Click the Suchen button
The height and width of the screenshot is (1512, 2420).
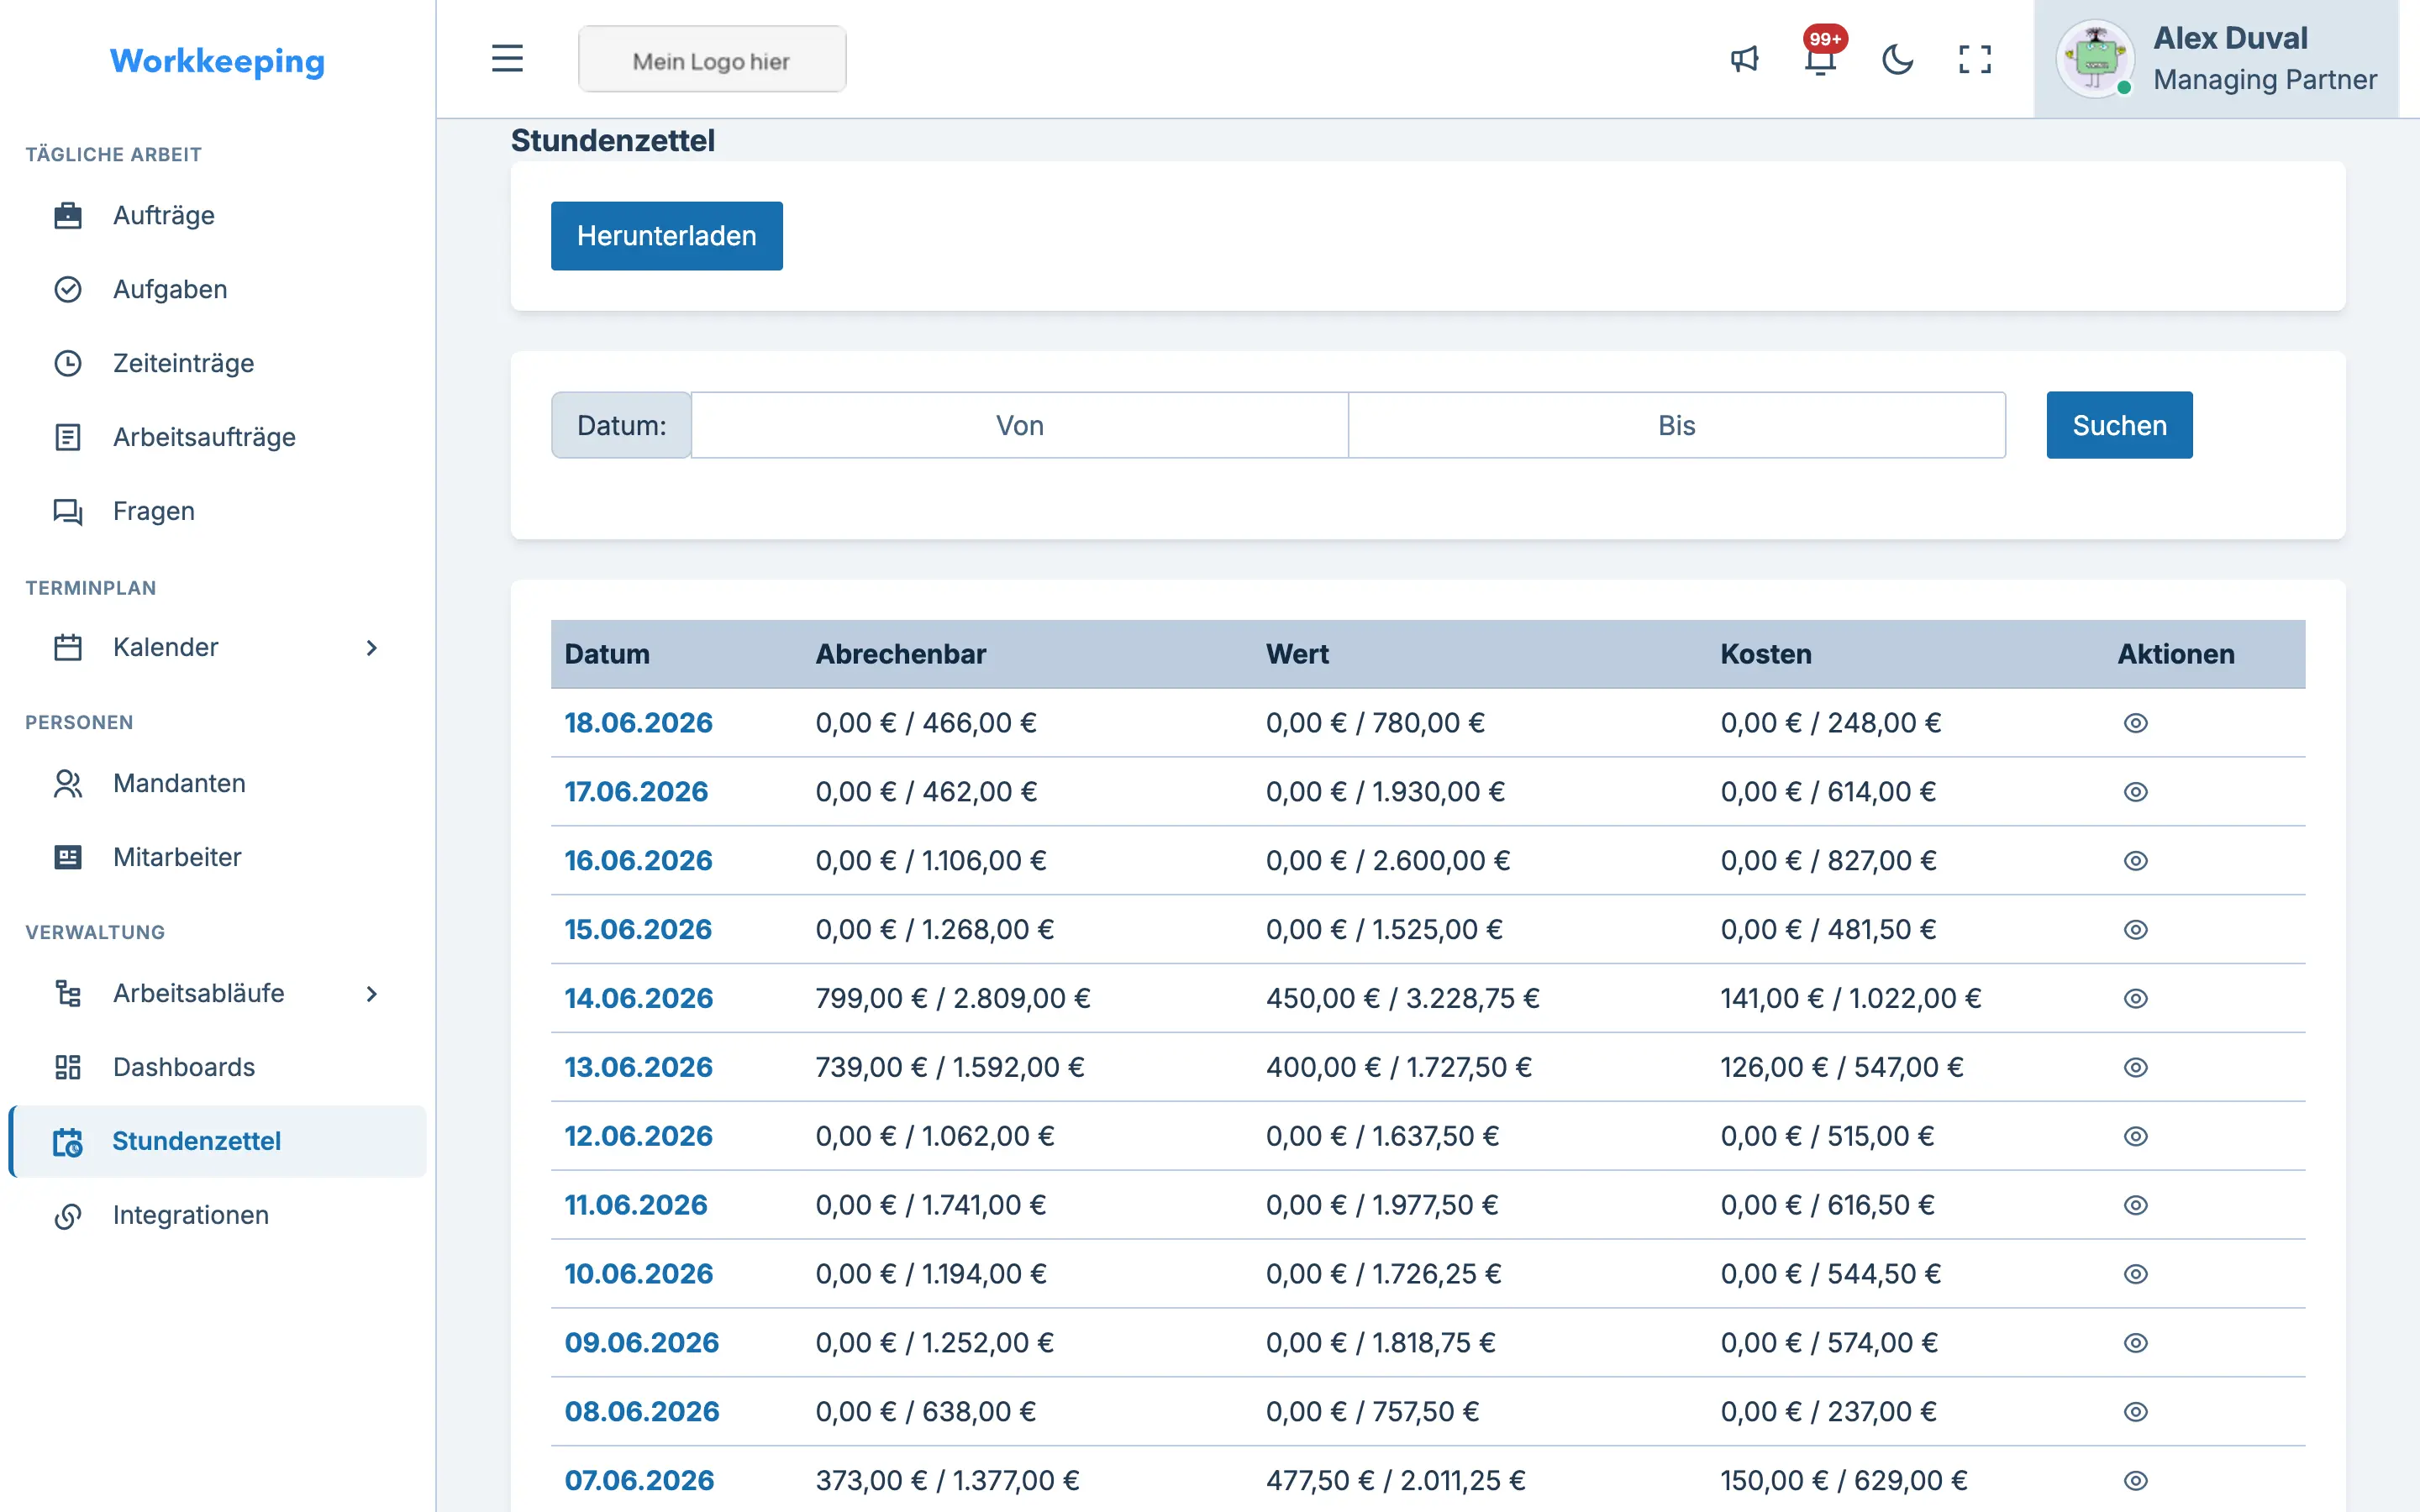(x=2119, y=425)
